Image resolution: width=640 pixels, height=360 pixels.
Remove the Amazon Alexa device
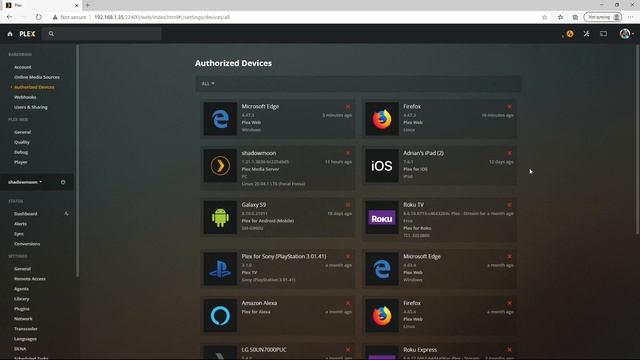(x=348, y=303)
